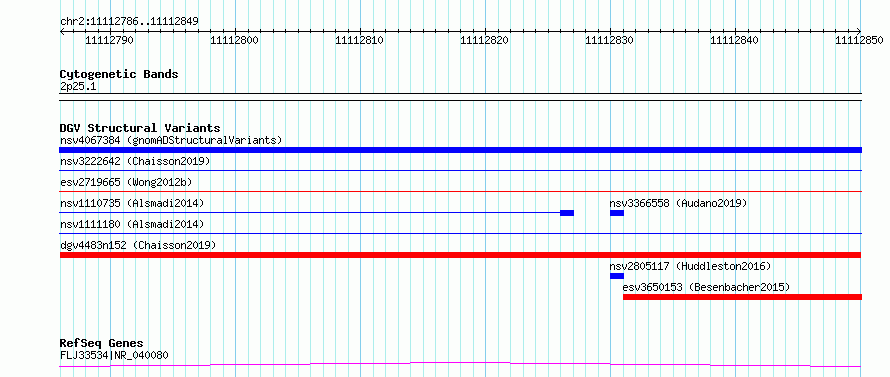Click the nsv4067384 gnomAD blue variant bar

(460, 150)
